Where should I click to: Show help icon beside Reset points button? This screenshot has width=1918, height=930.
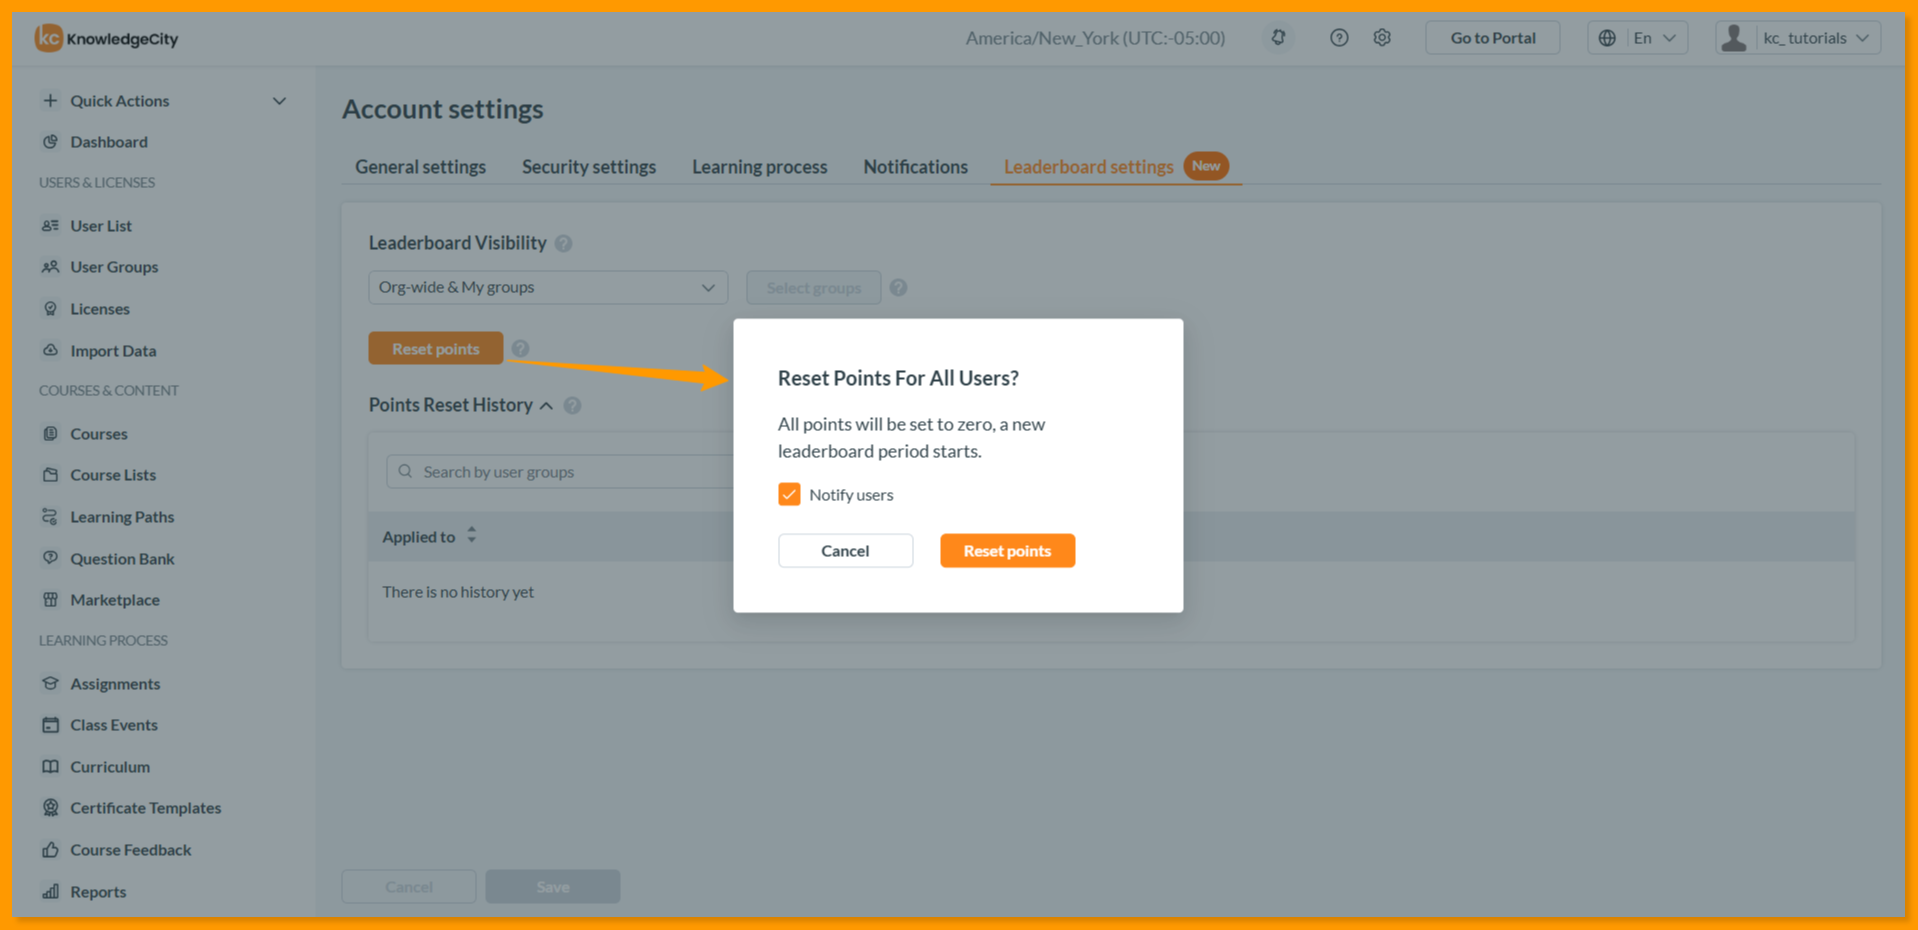pos(520,349)
